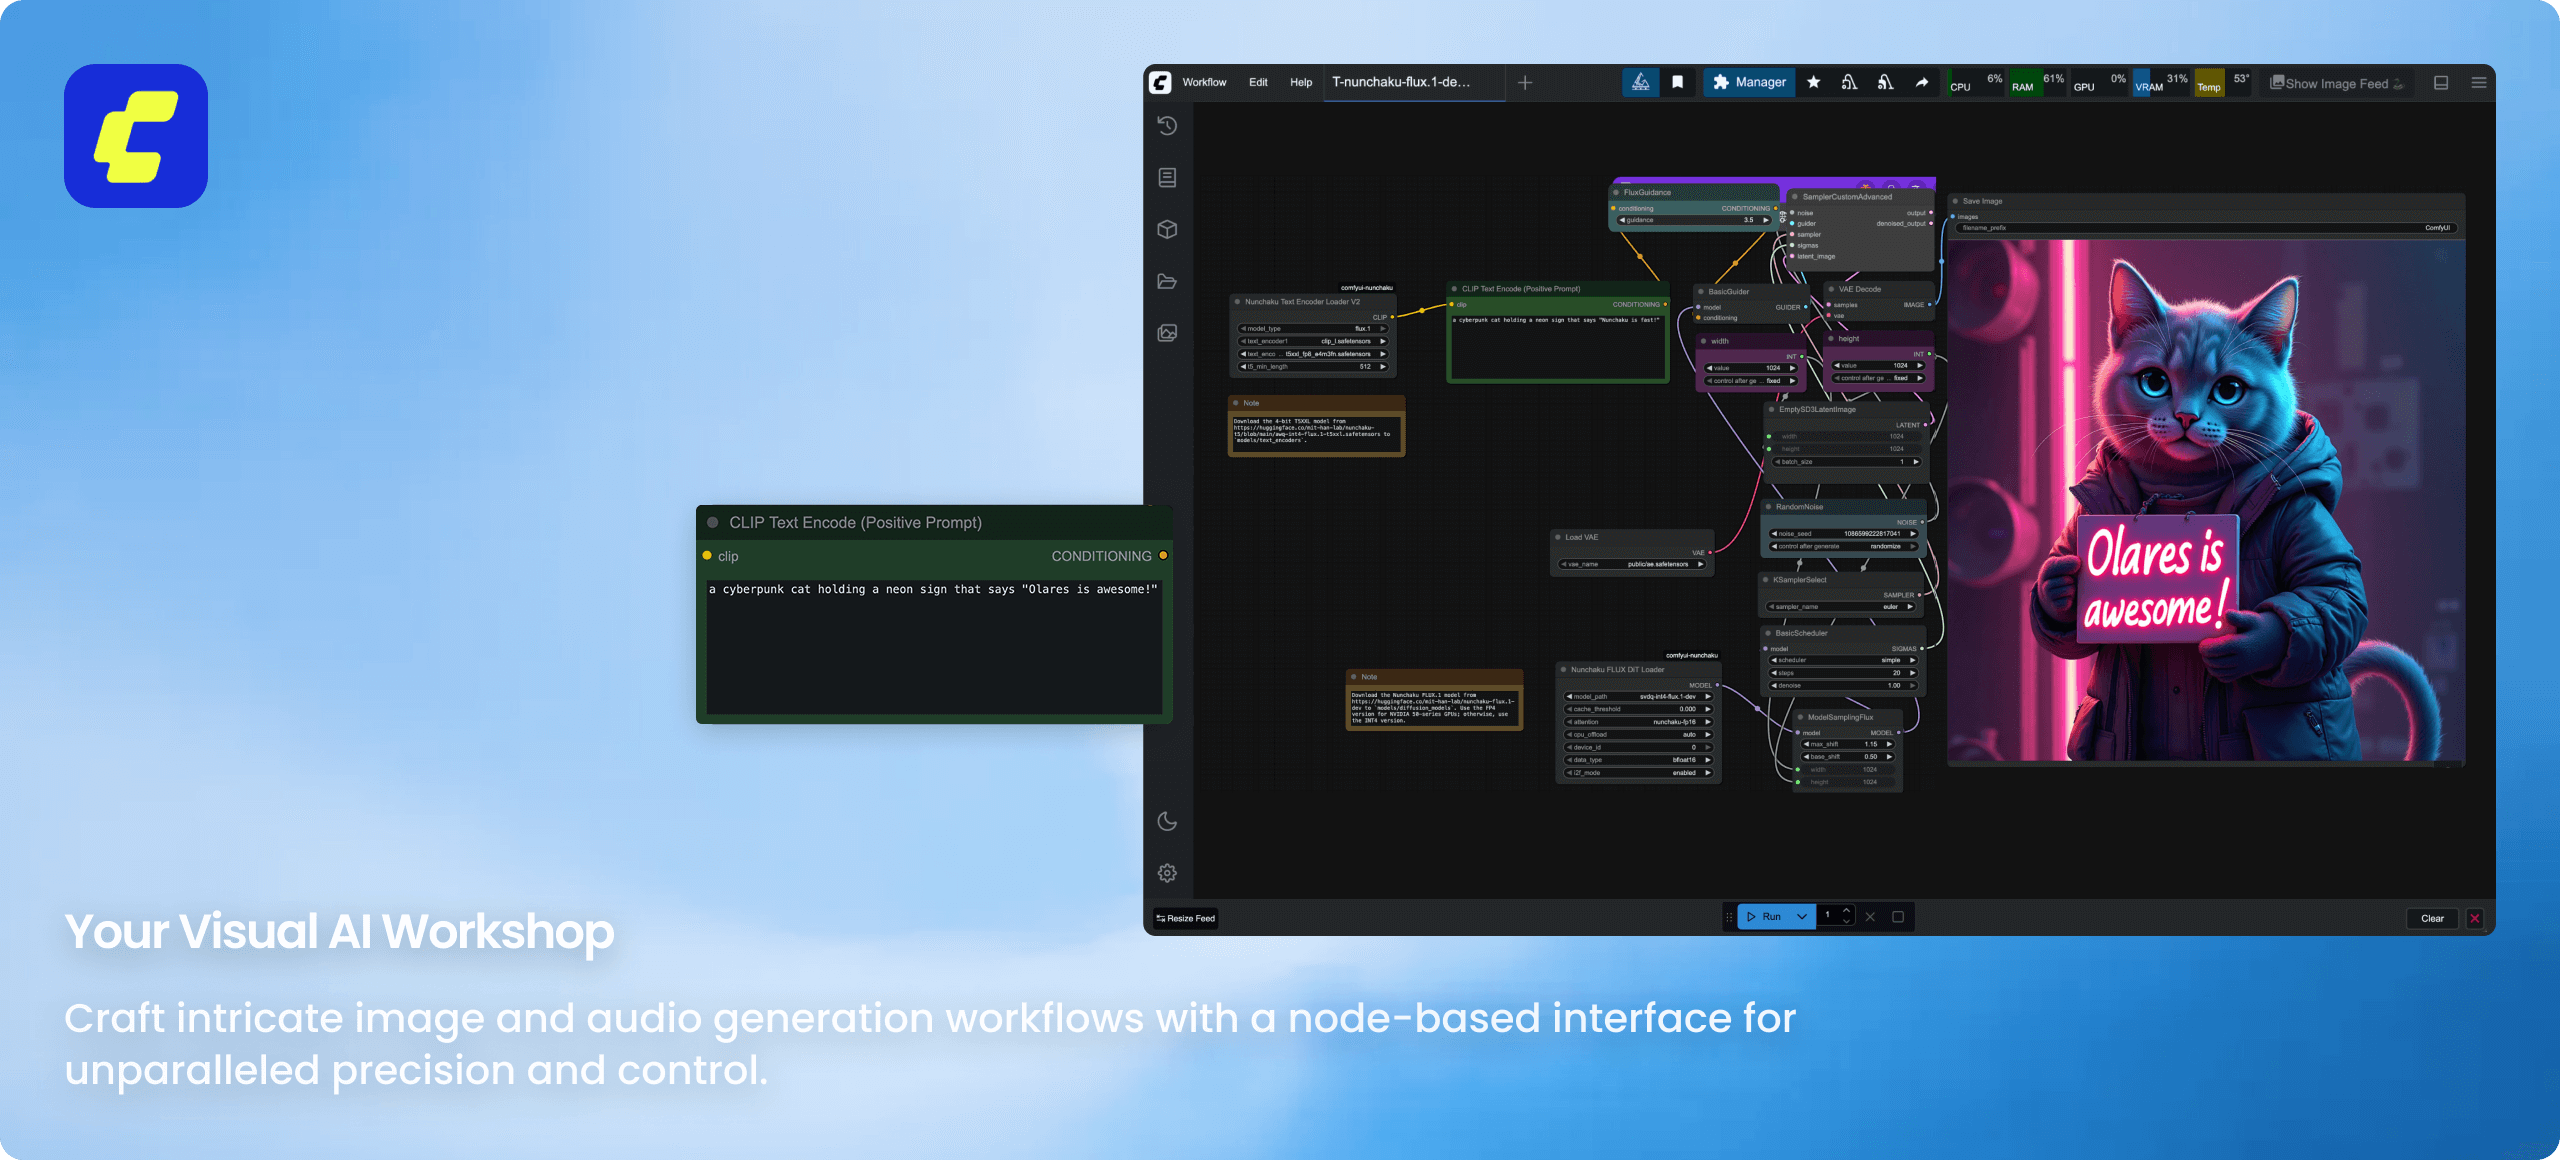
Task: Click the second unload icon before the share arrow
Action: pyautogui.click(x=1886, y=82)
